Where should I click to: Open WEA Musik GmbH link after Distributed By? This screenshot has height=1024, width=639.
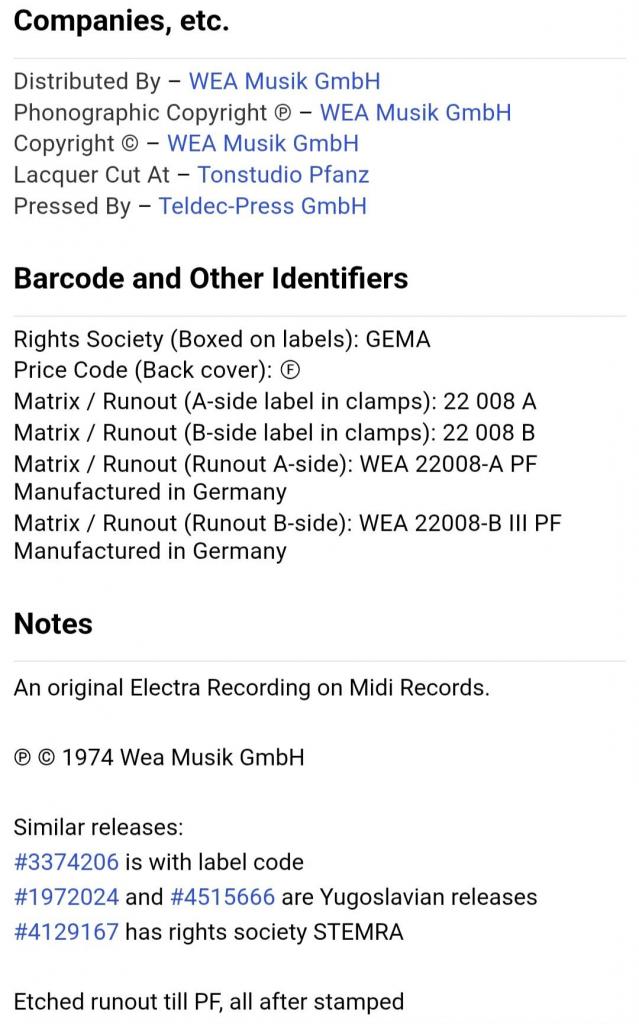284,81
